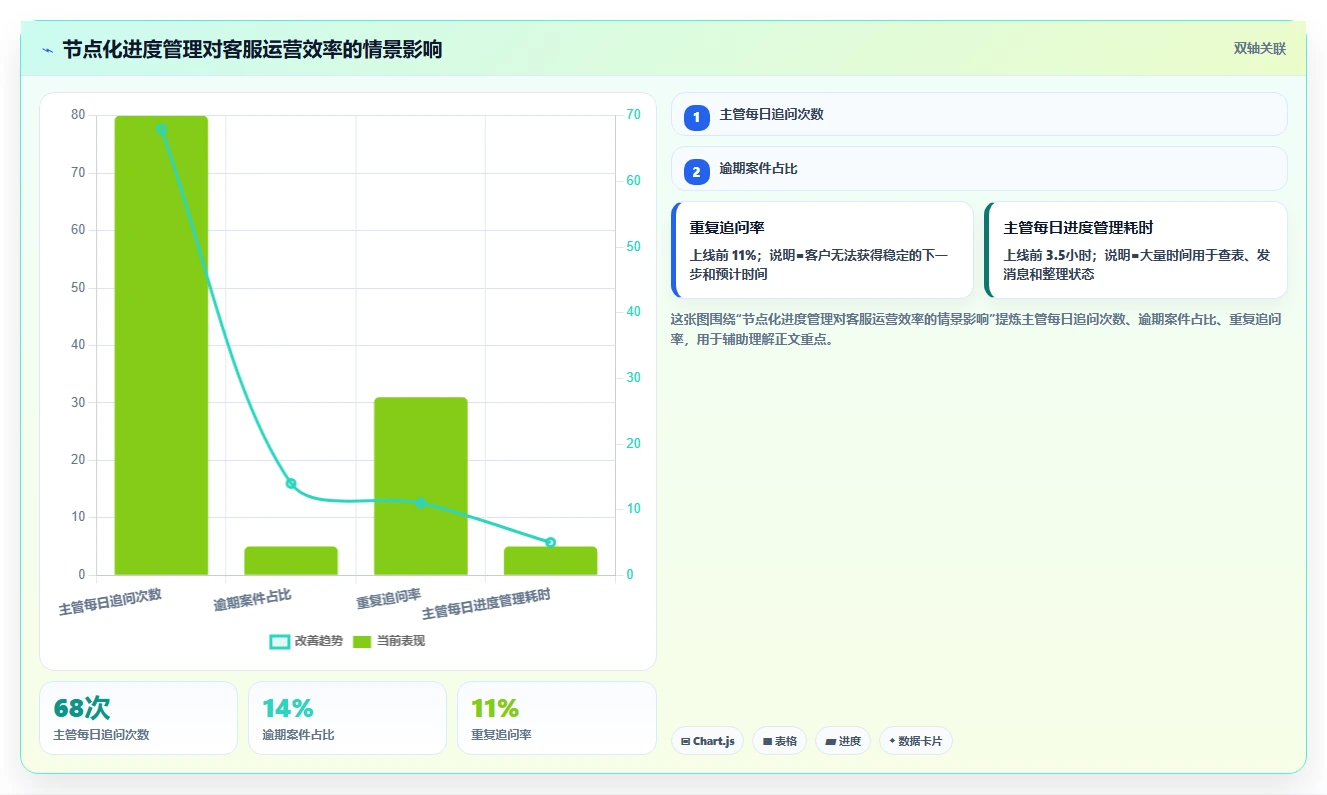1327x795 pixels.
Task: Click the 主管每日追问次数 x-axis label
Action: pos(110,601)
